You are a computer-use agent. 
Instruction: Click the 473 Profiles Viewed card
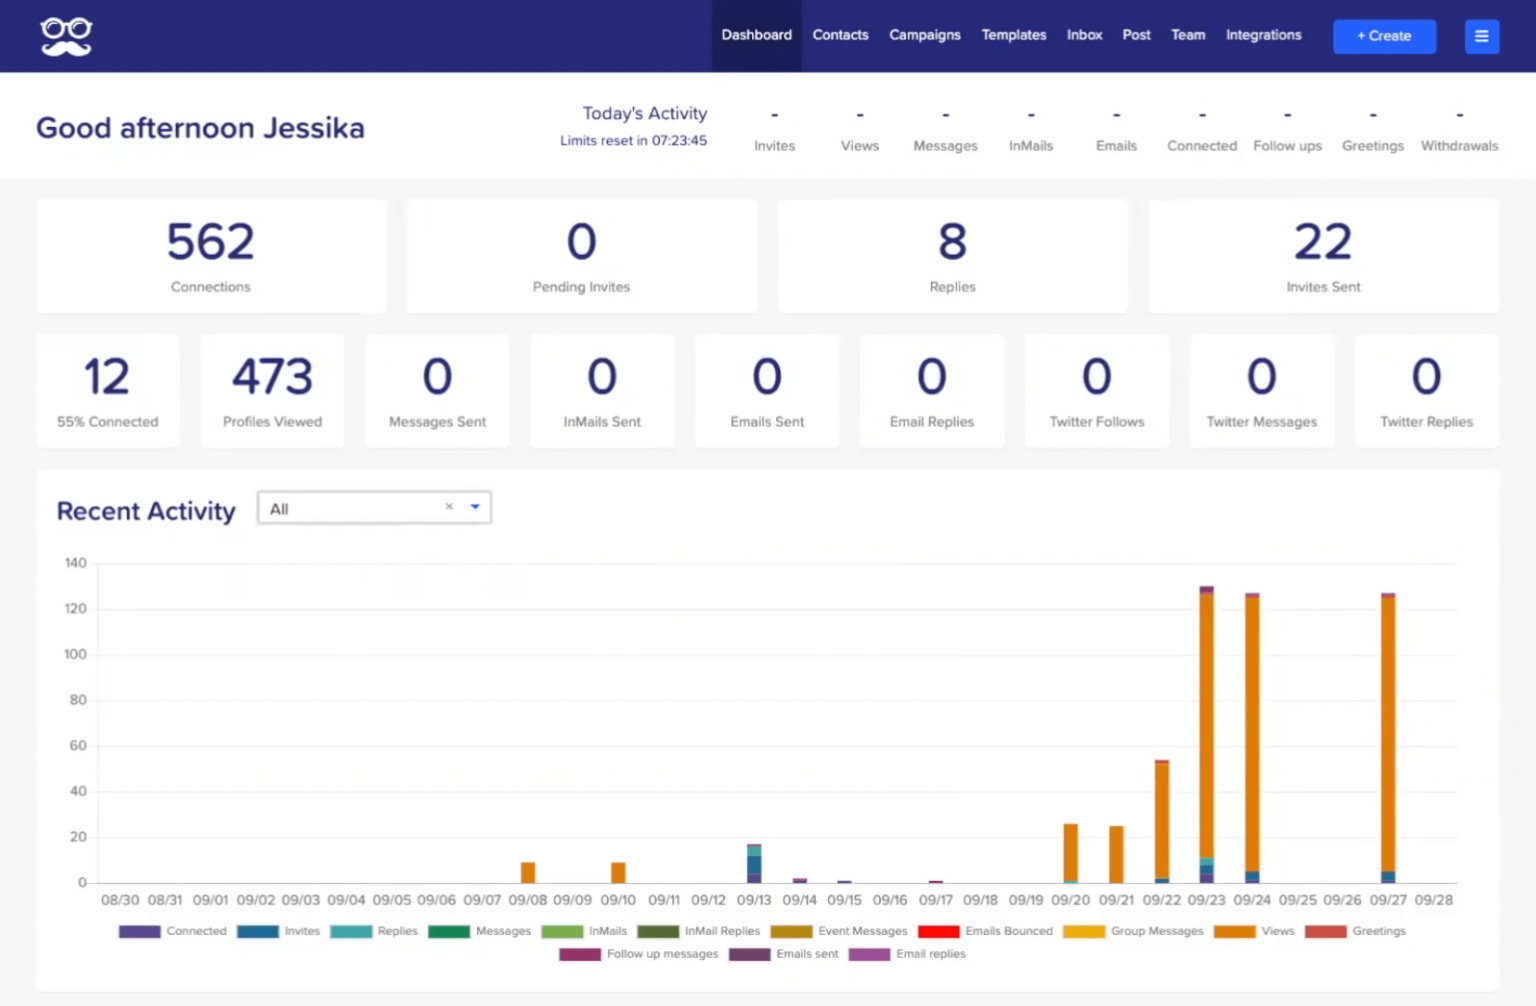[x=272, y=391]
